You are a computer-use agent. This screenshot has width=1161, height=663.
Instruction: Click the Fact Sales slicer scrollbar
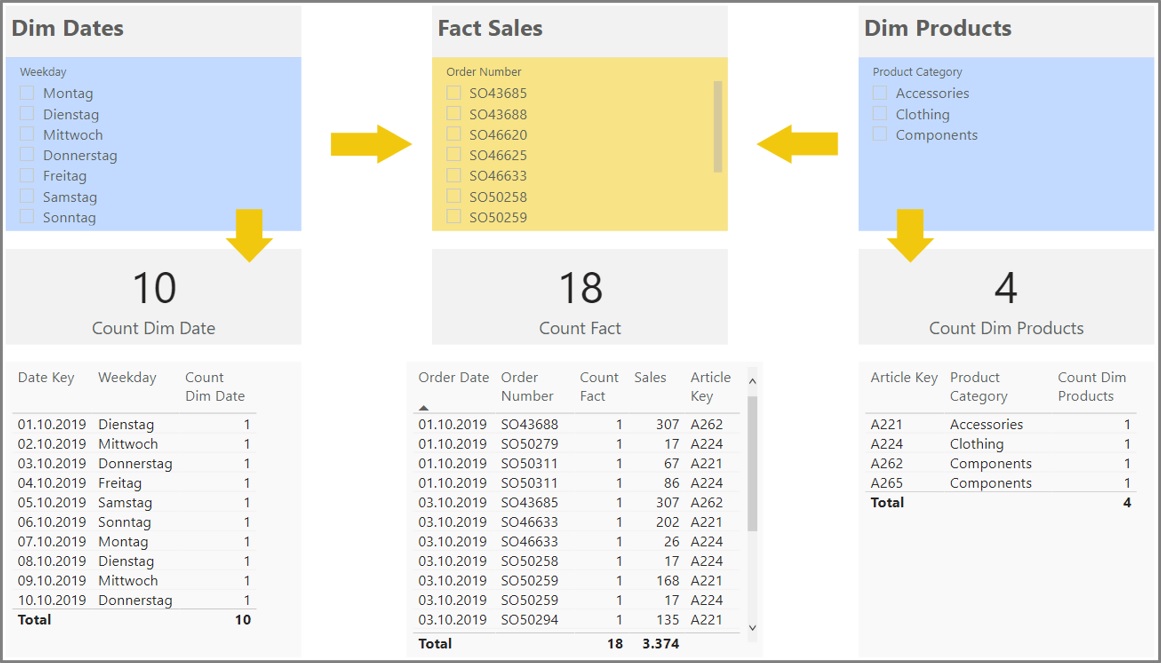(x=719, y=125)
